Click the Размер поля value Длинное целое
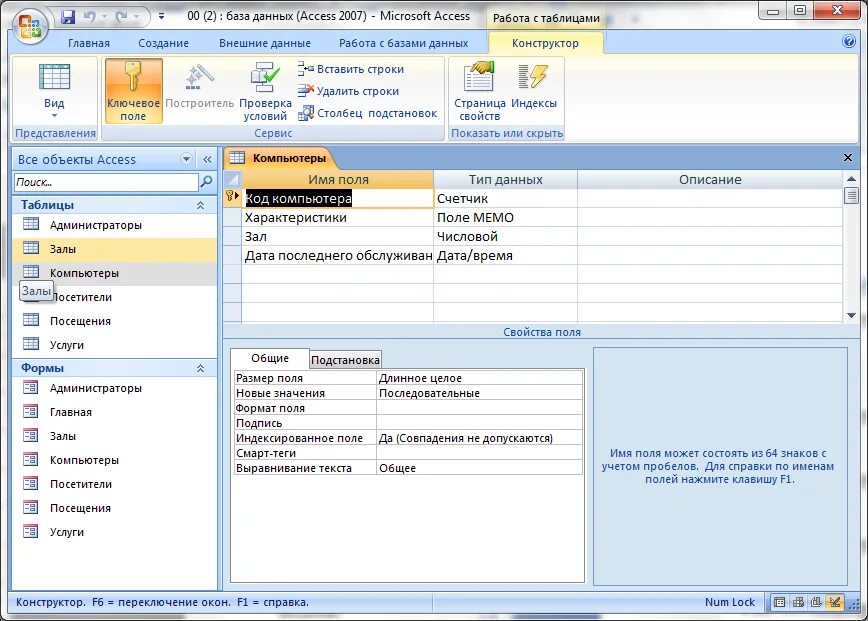The height and width of the screenshot is (621, 868). tap(479, 378)
